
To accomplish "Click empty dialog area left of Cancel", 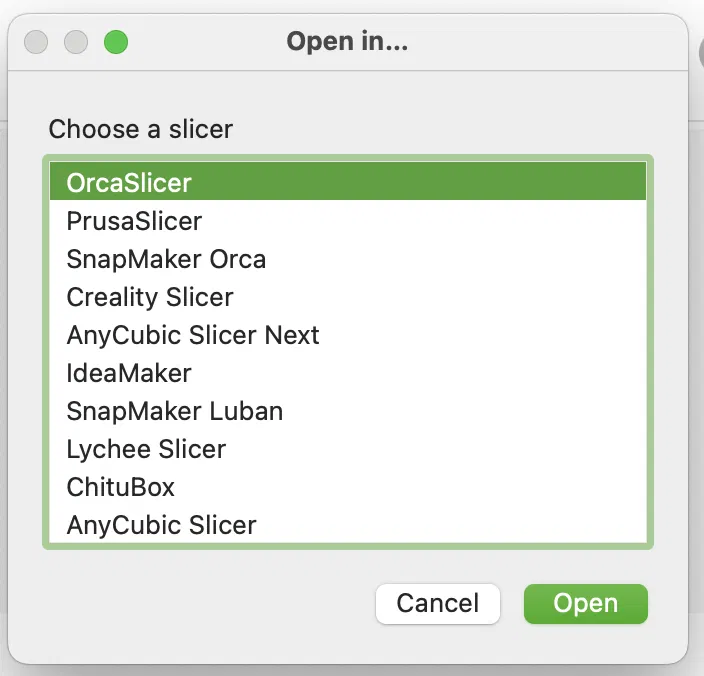I will [x=200, y=604].
